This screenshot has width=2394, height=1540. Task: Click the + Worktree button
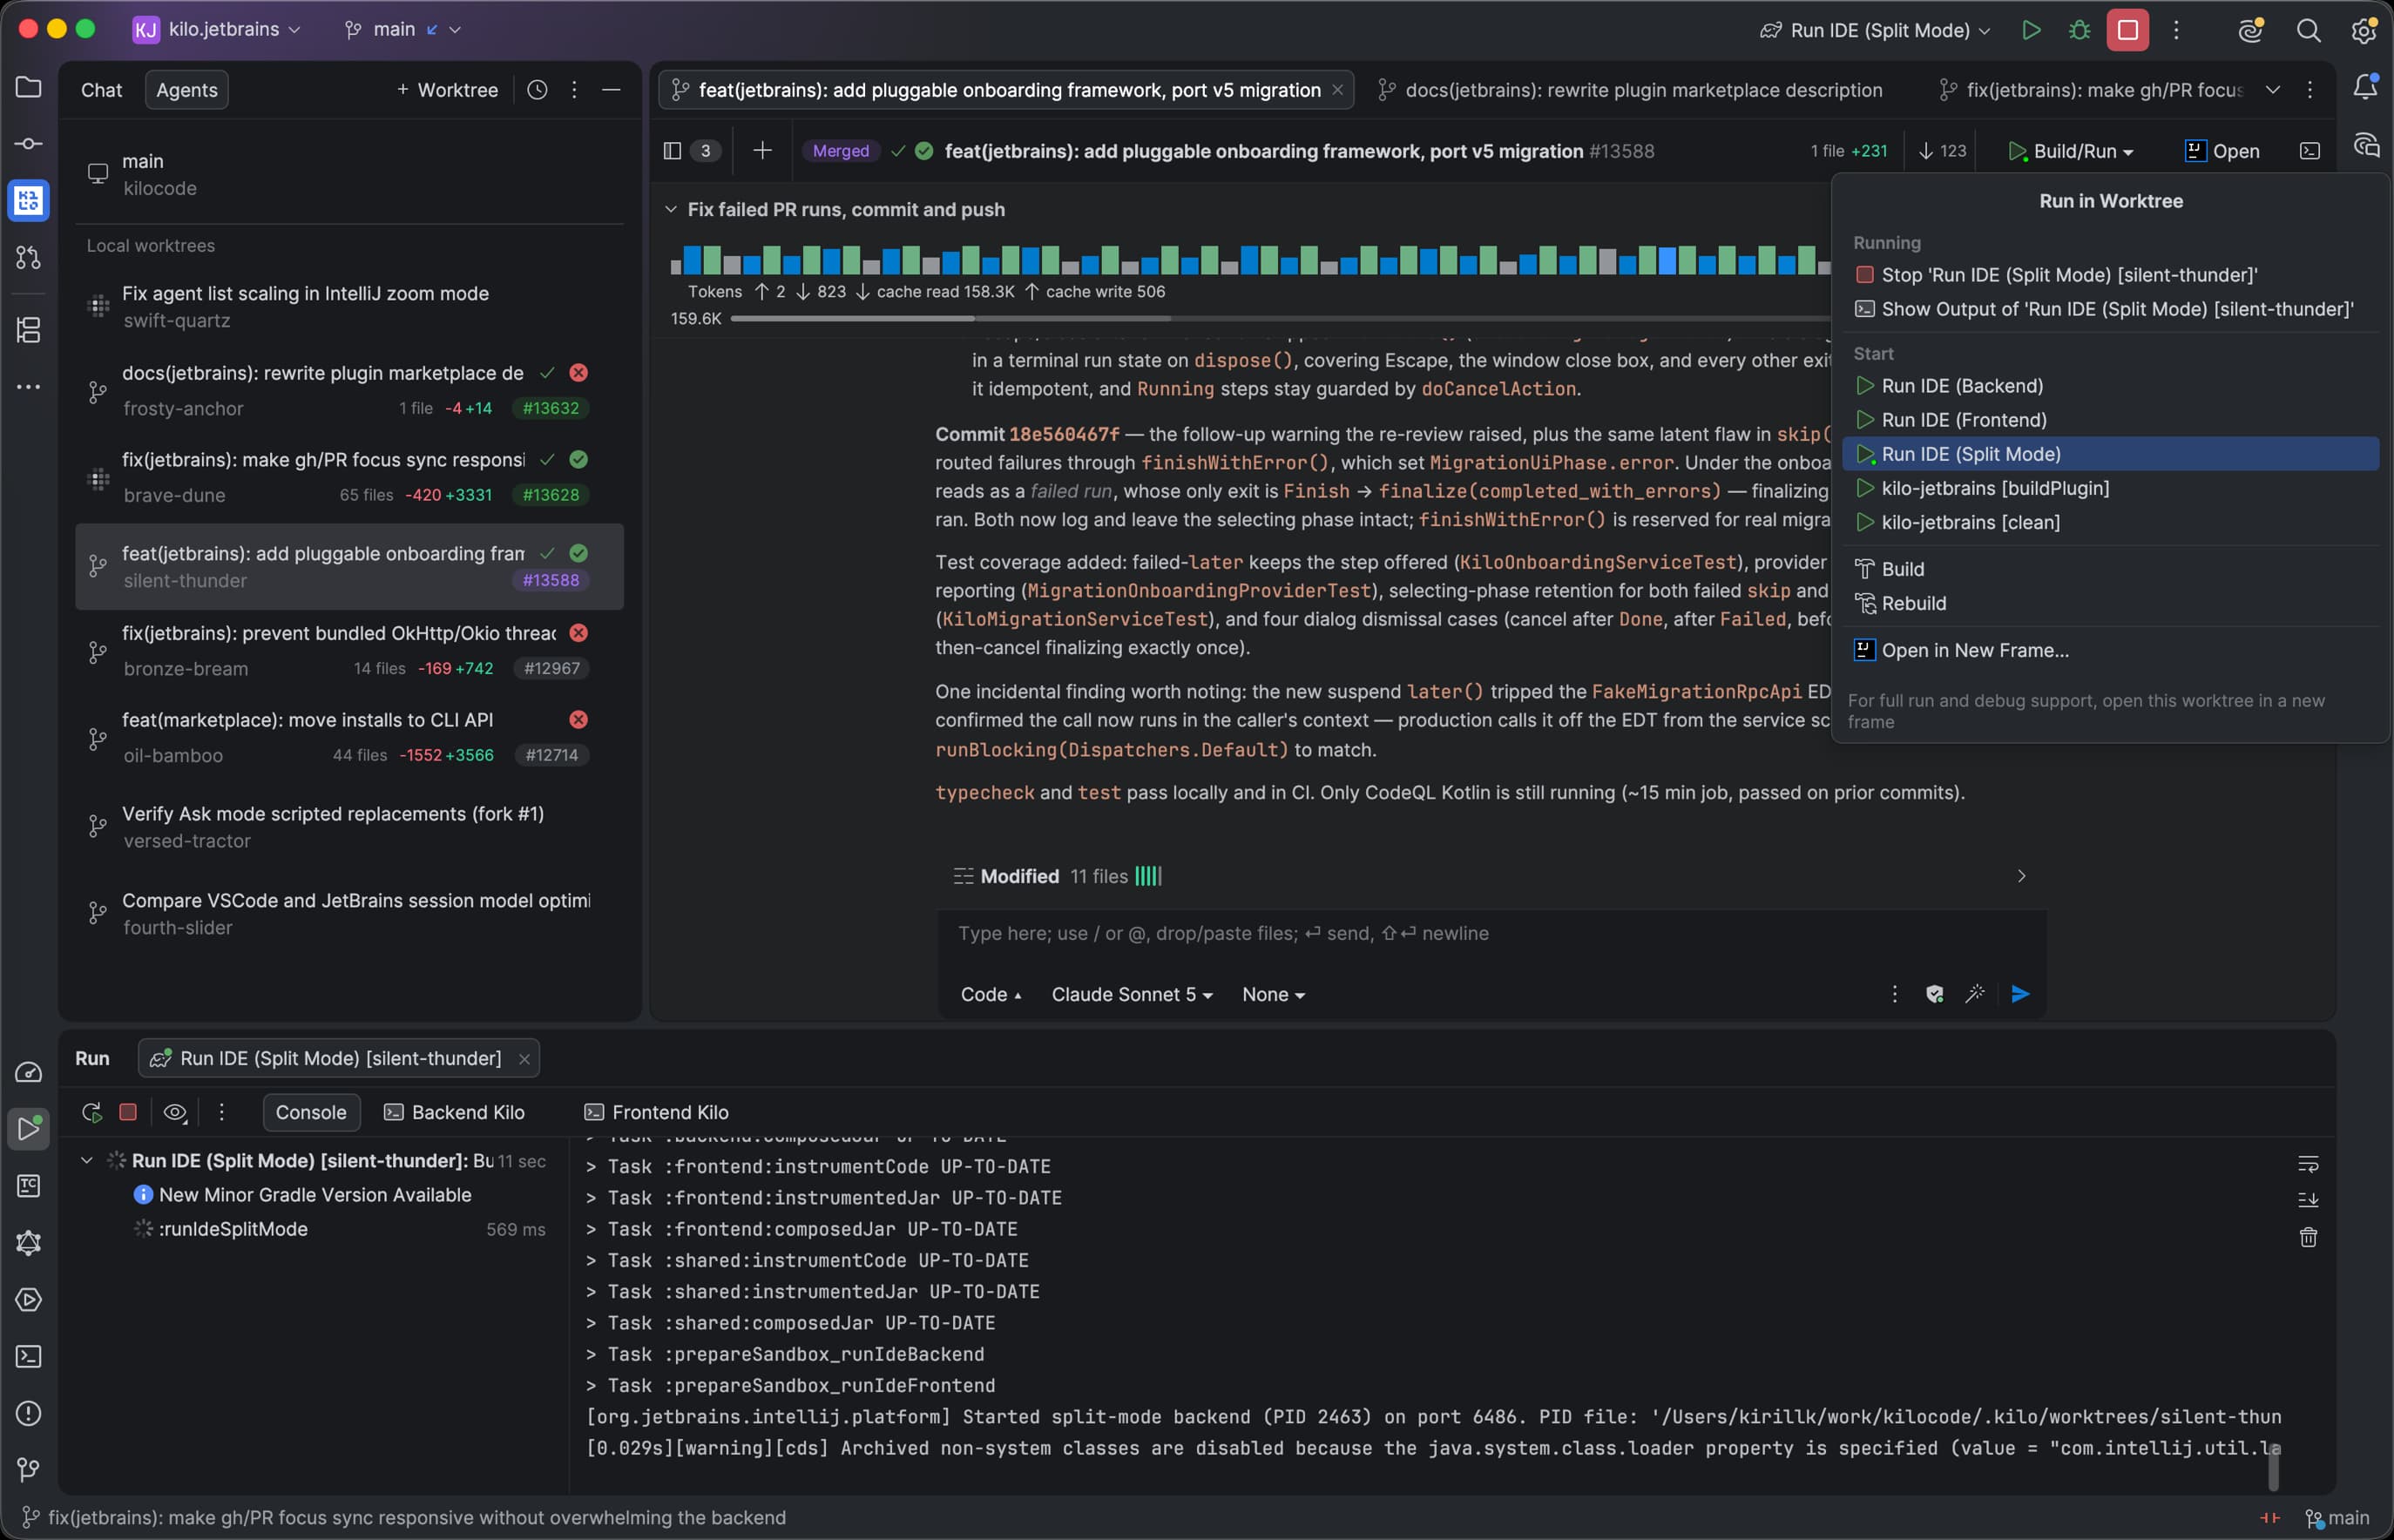(x=447, y=90)
